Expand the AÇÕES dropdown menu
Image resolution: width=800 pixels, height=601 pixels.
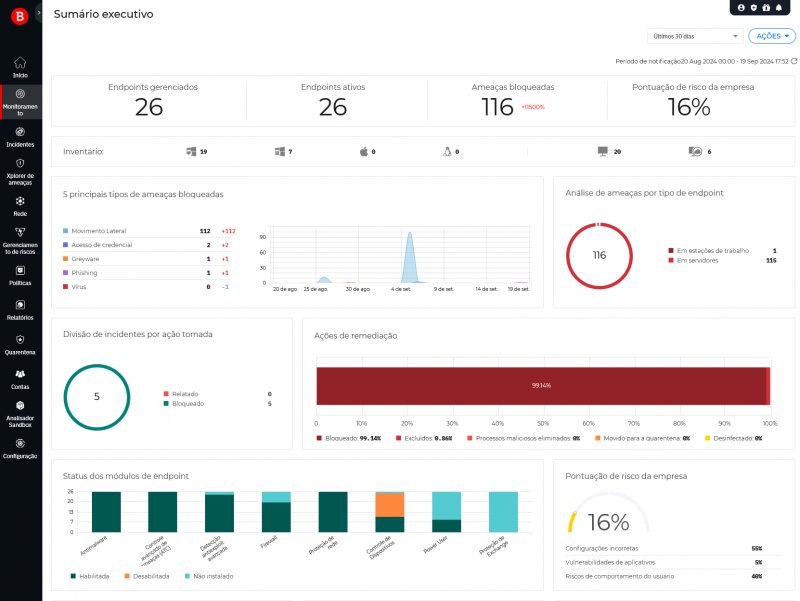coord(771,36)
